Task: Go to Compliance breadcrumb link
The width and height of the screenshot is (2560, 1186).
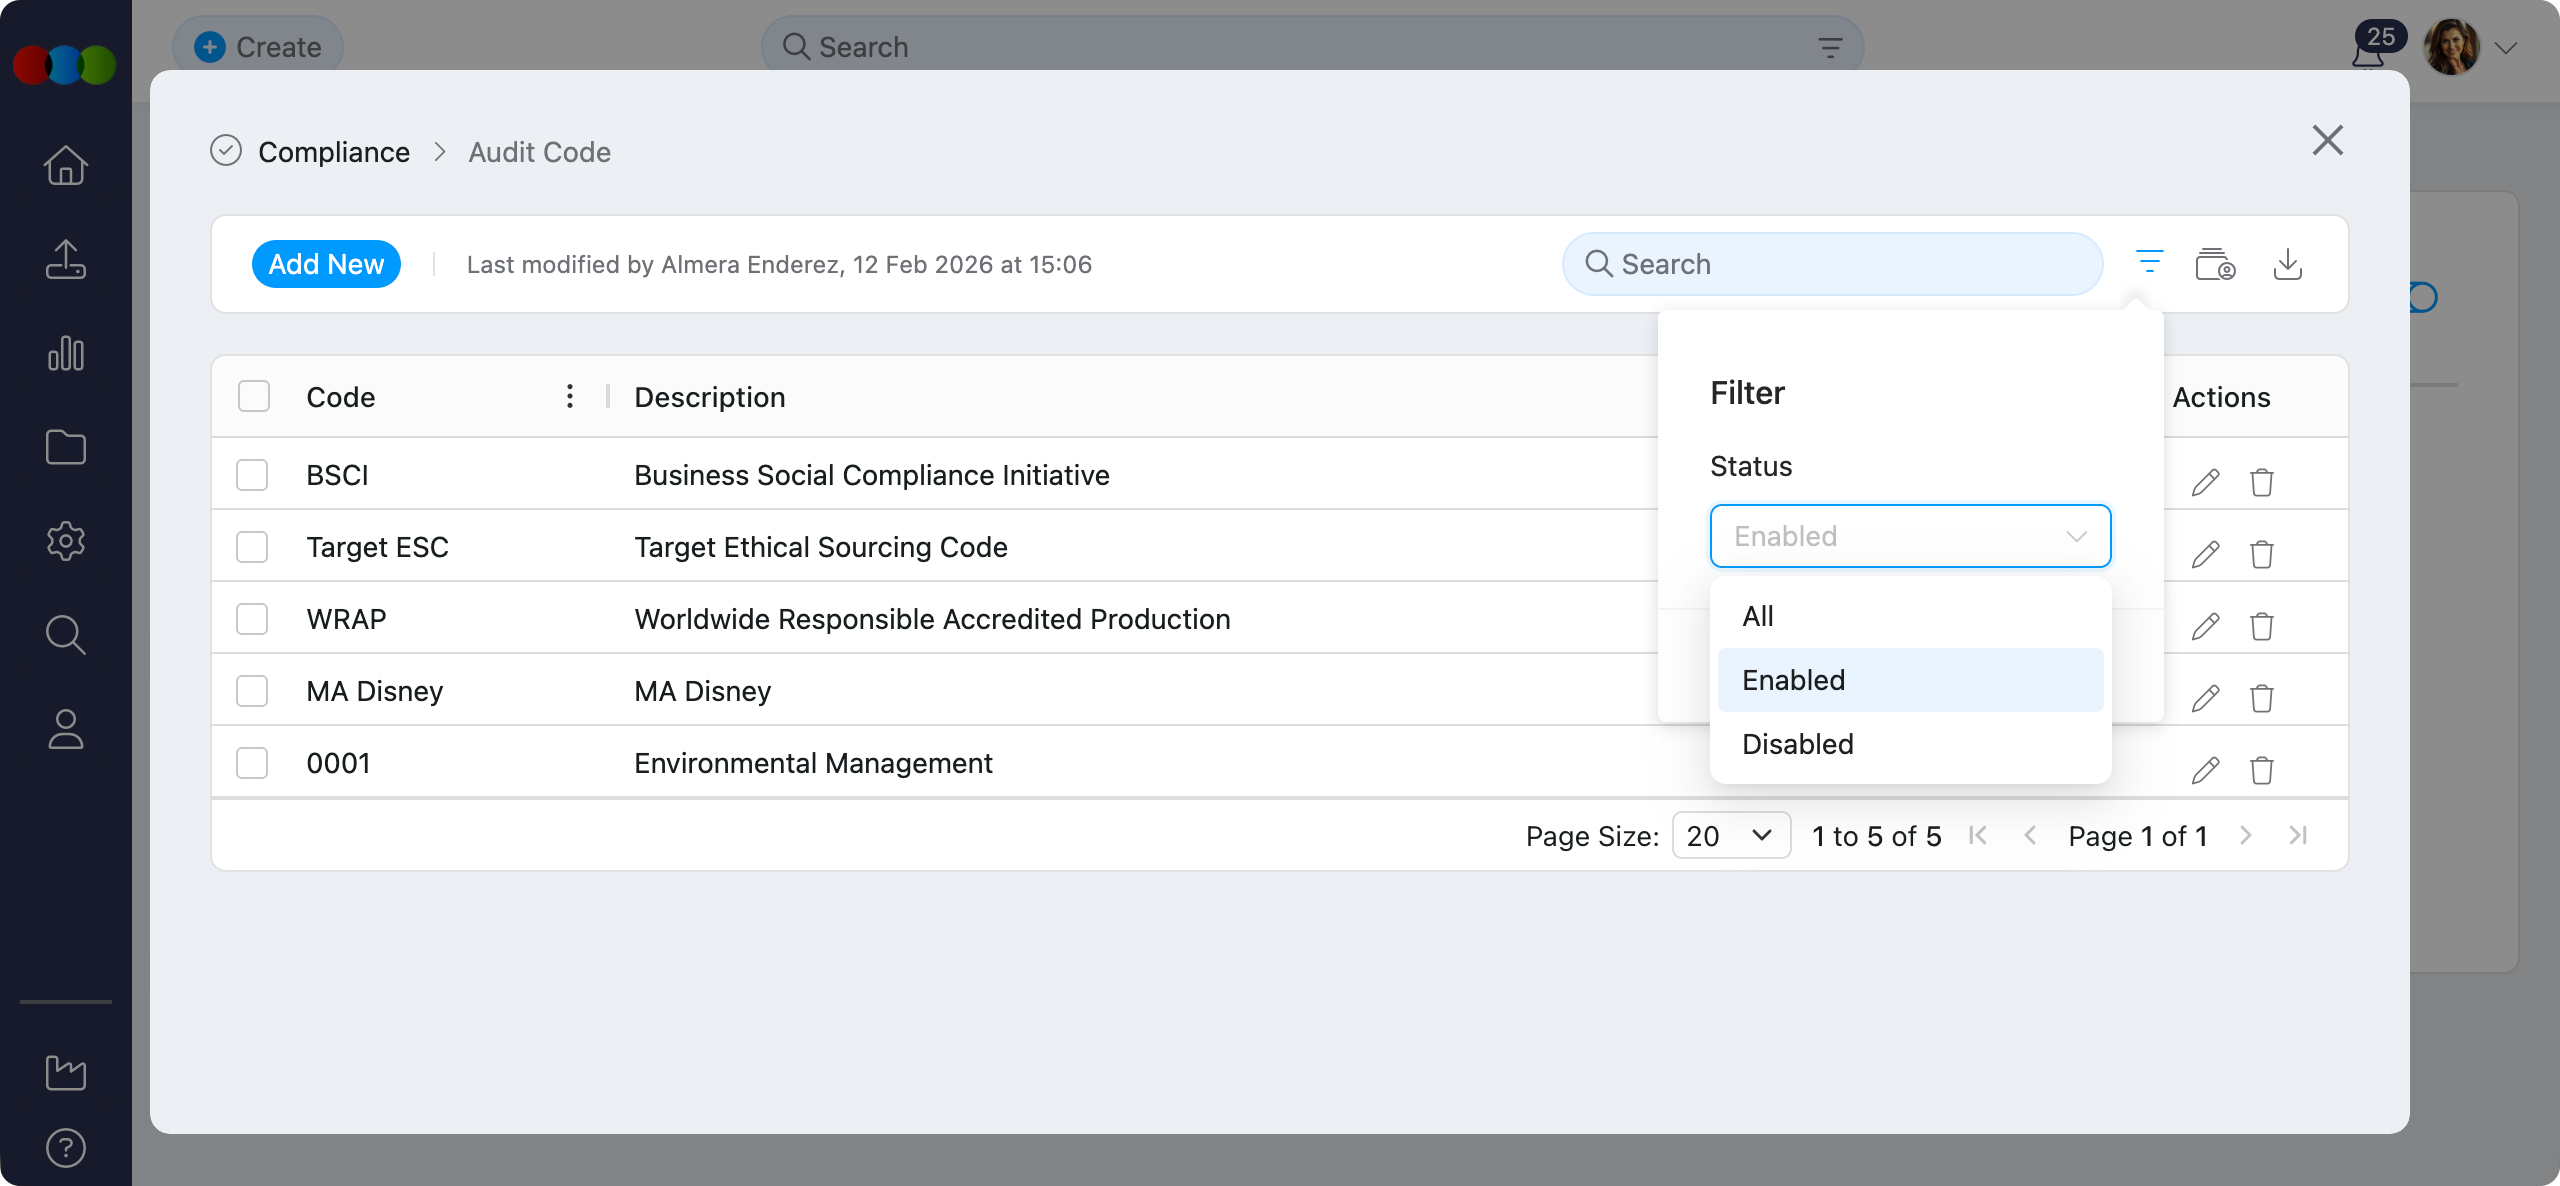Action: pos(334,152)
